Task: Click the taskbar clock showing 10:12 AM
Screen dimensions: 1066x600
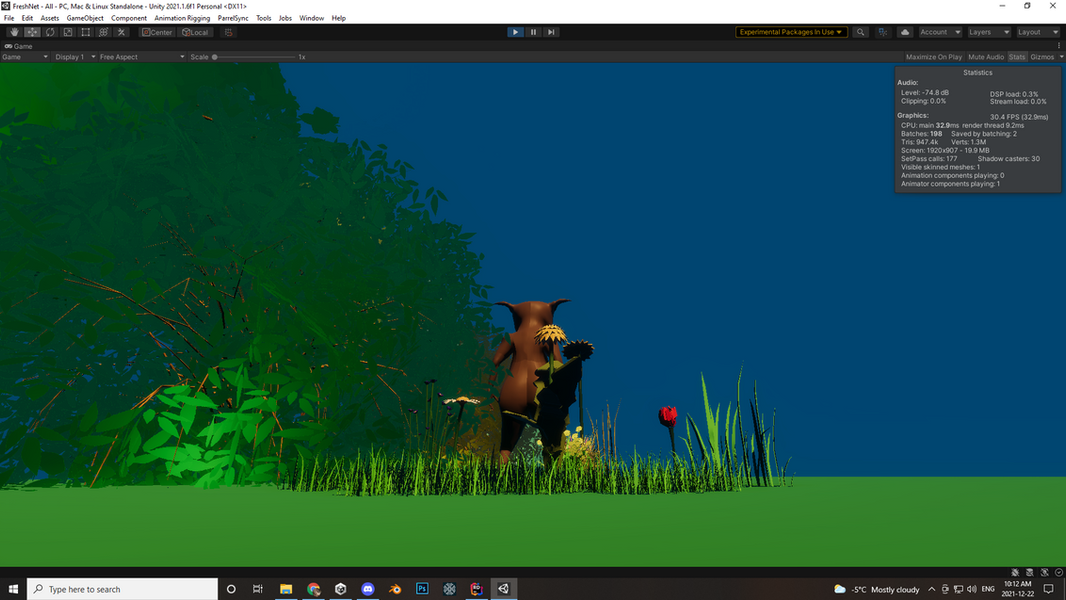Action: [1017, 588]
